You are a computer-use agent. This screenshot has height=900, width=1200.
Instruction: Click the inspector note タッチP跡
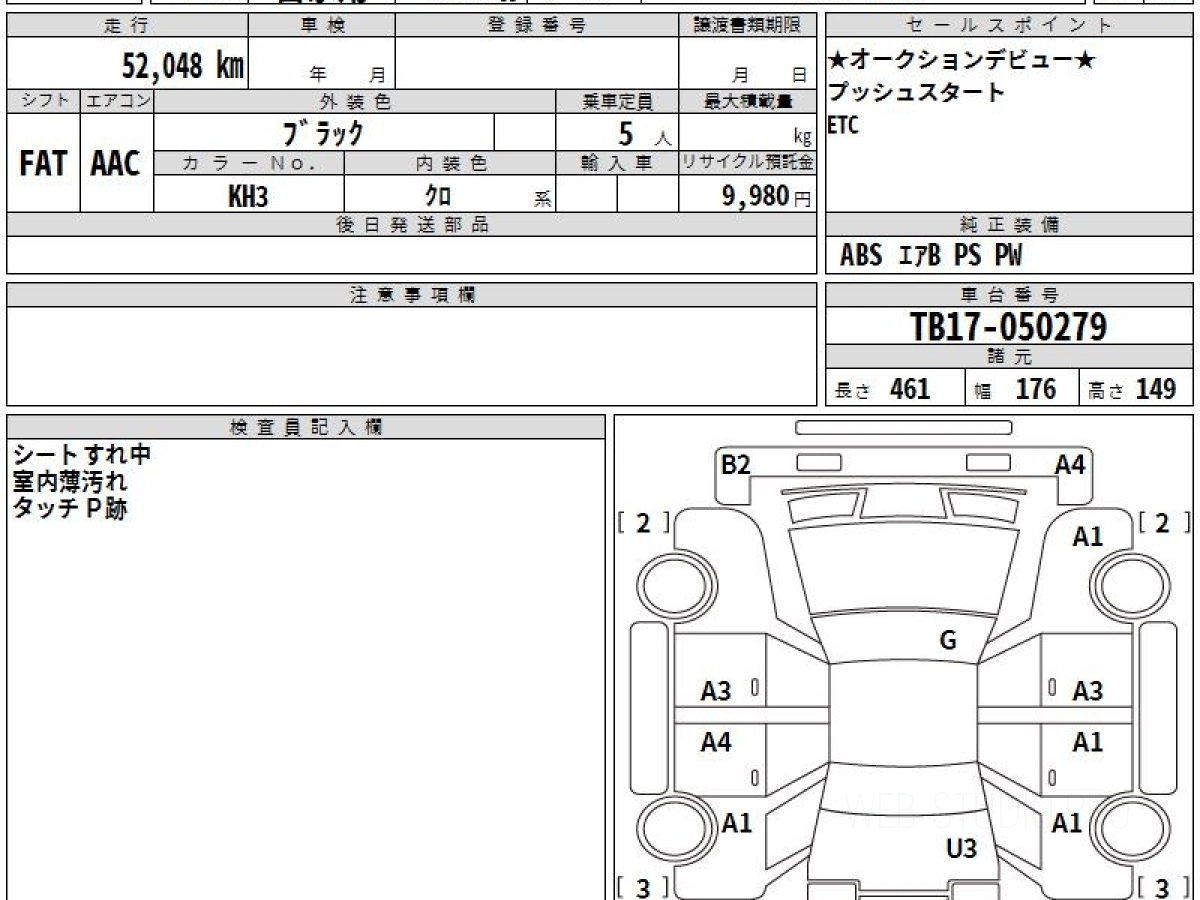tap(69, 508)
